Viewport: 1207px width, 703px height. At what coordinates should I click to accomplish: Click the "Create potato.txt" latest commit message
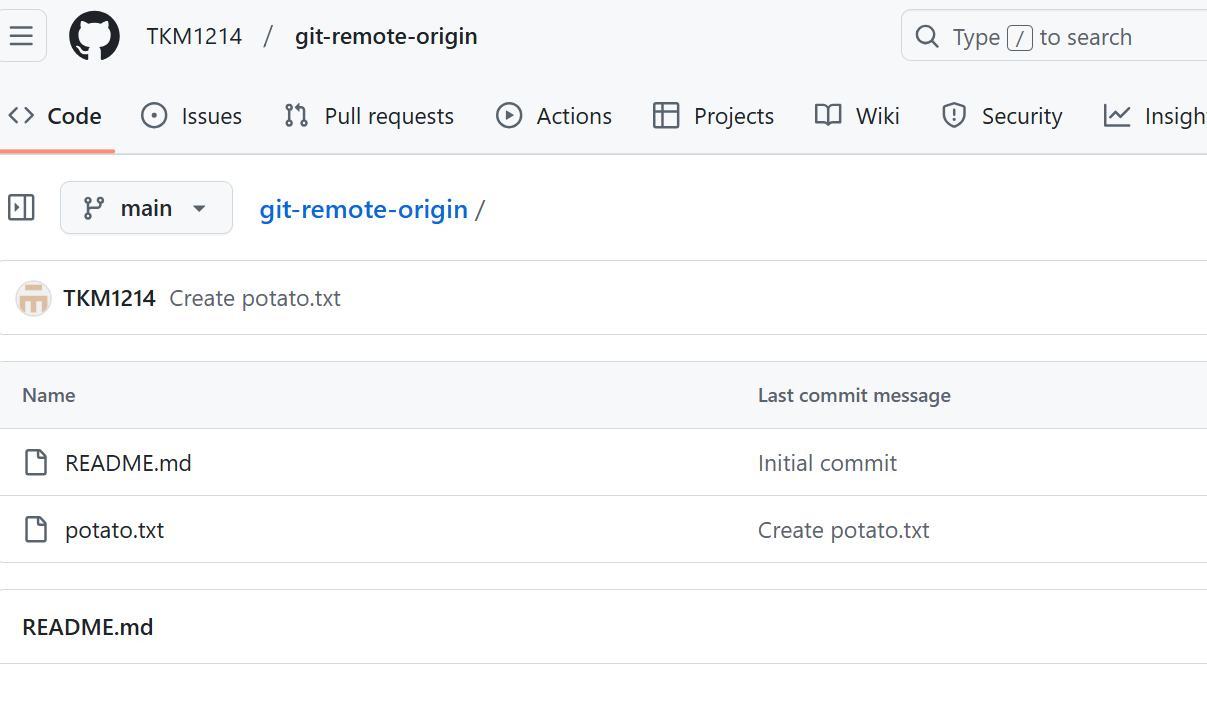coord(255,298)
